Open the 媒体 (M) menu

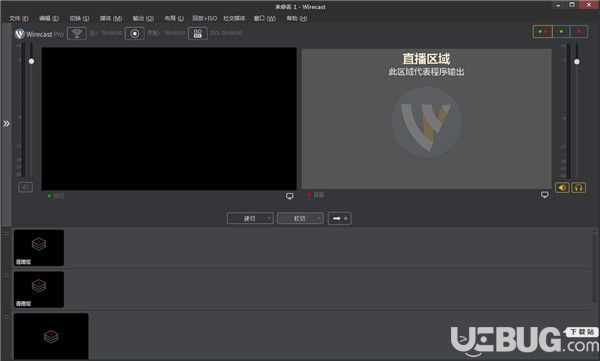(x=111, y=18)
